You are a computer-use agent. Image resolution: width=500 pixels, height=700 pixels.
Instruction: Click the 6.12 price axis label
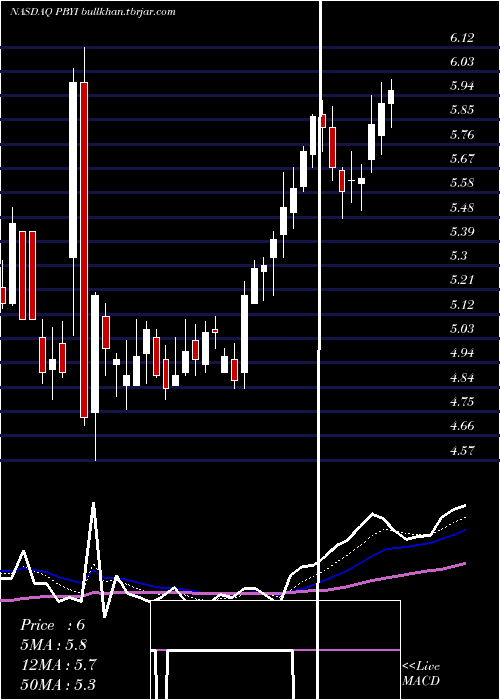(462, 38)
